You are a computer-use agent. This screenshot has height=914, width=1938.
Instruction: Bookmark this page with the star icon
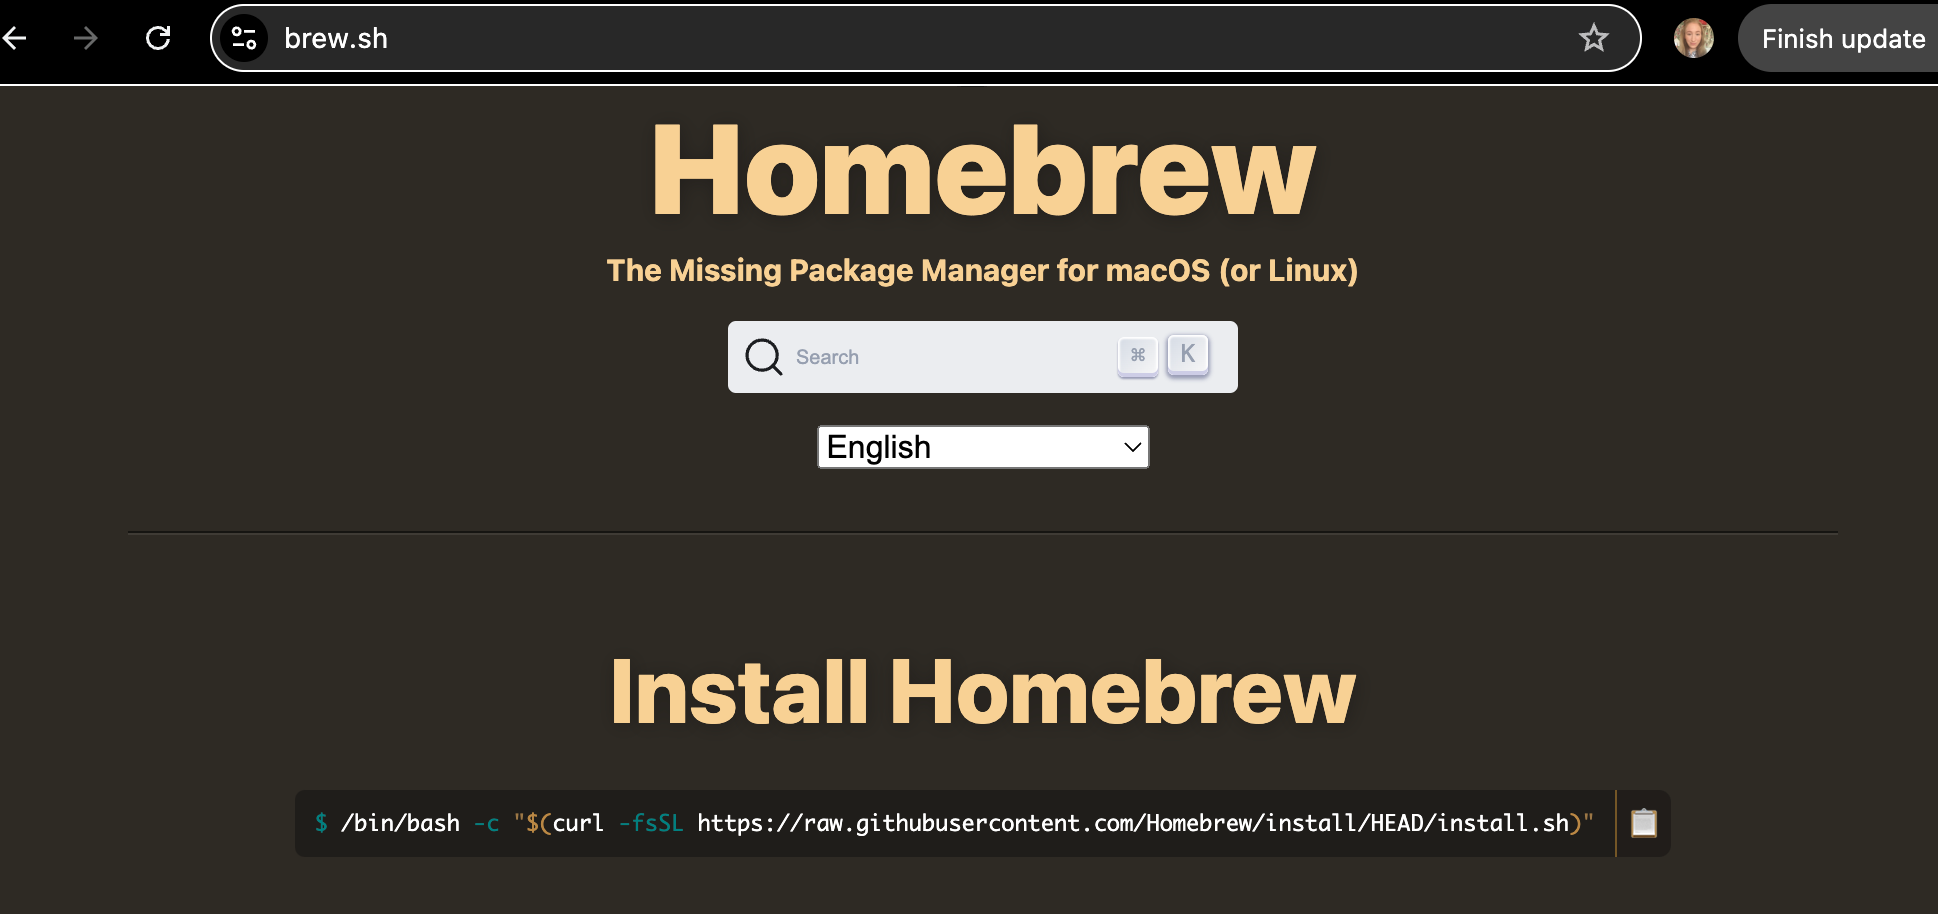click(x=1593, y=39)
